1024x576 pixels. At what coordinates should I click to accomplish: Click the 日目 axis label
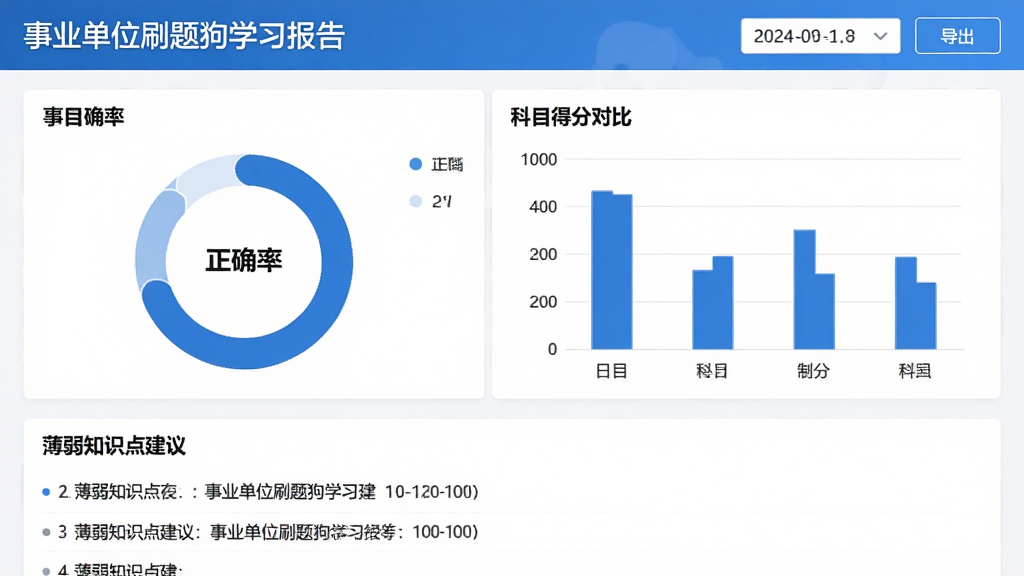(612, 371)
